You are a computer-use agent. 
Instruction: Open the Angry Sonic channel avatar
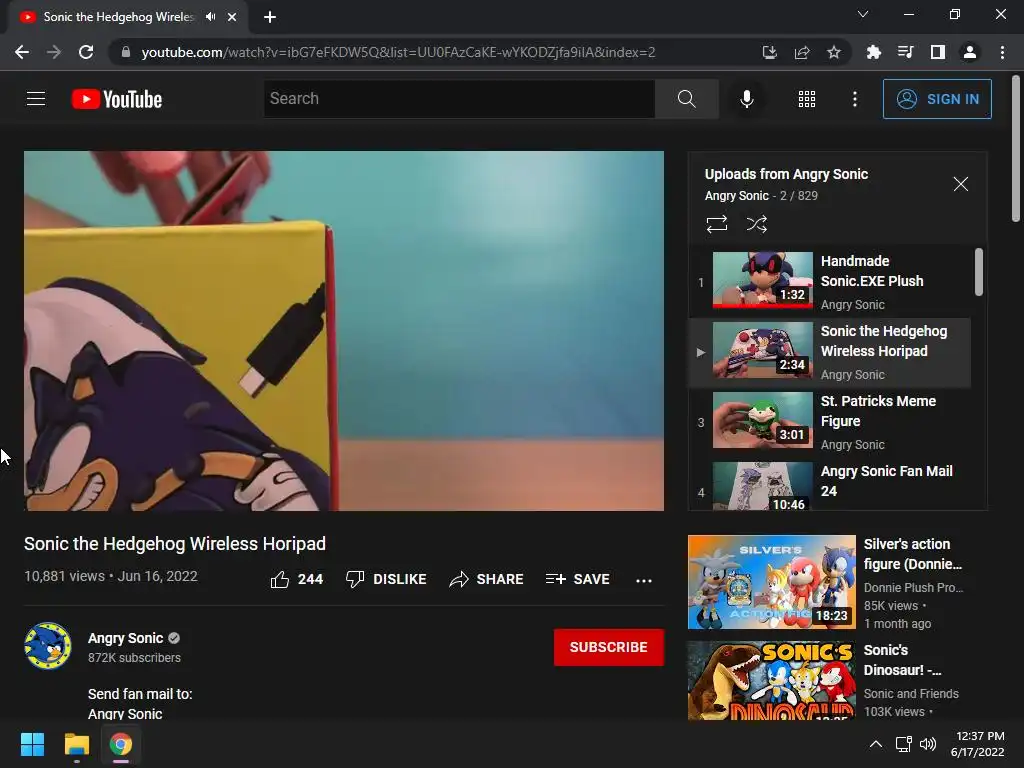pos(48,647)
